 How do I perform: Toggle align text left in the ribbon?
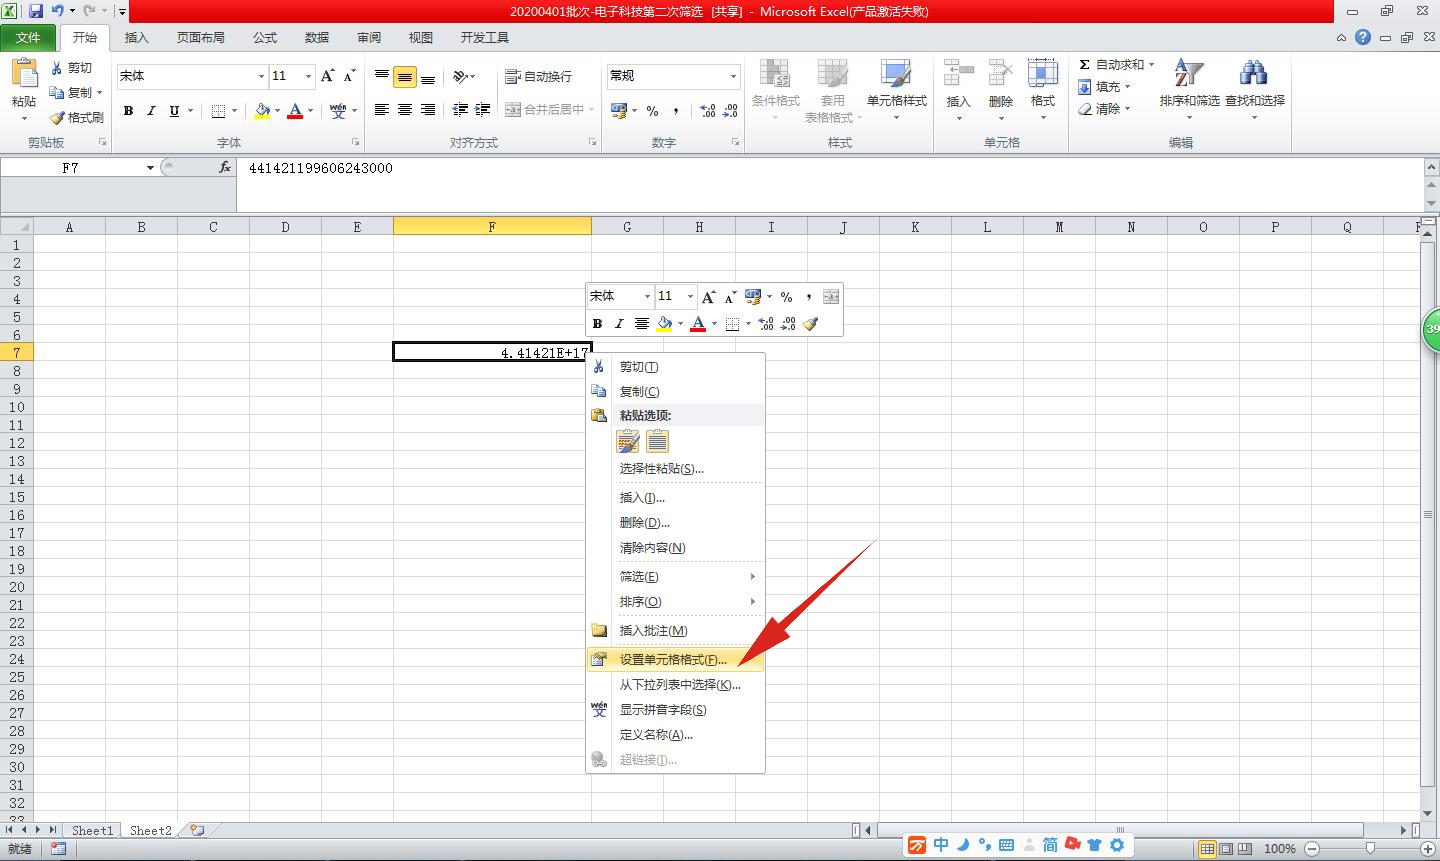(x=381, y=110)
